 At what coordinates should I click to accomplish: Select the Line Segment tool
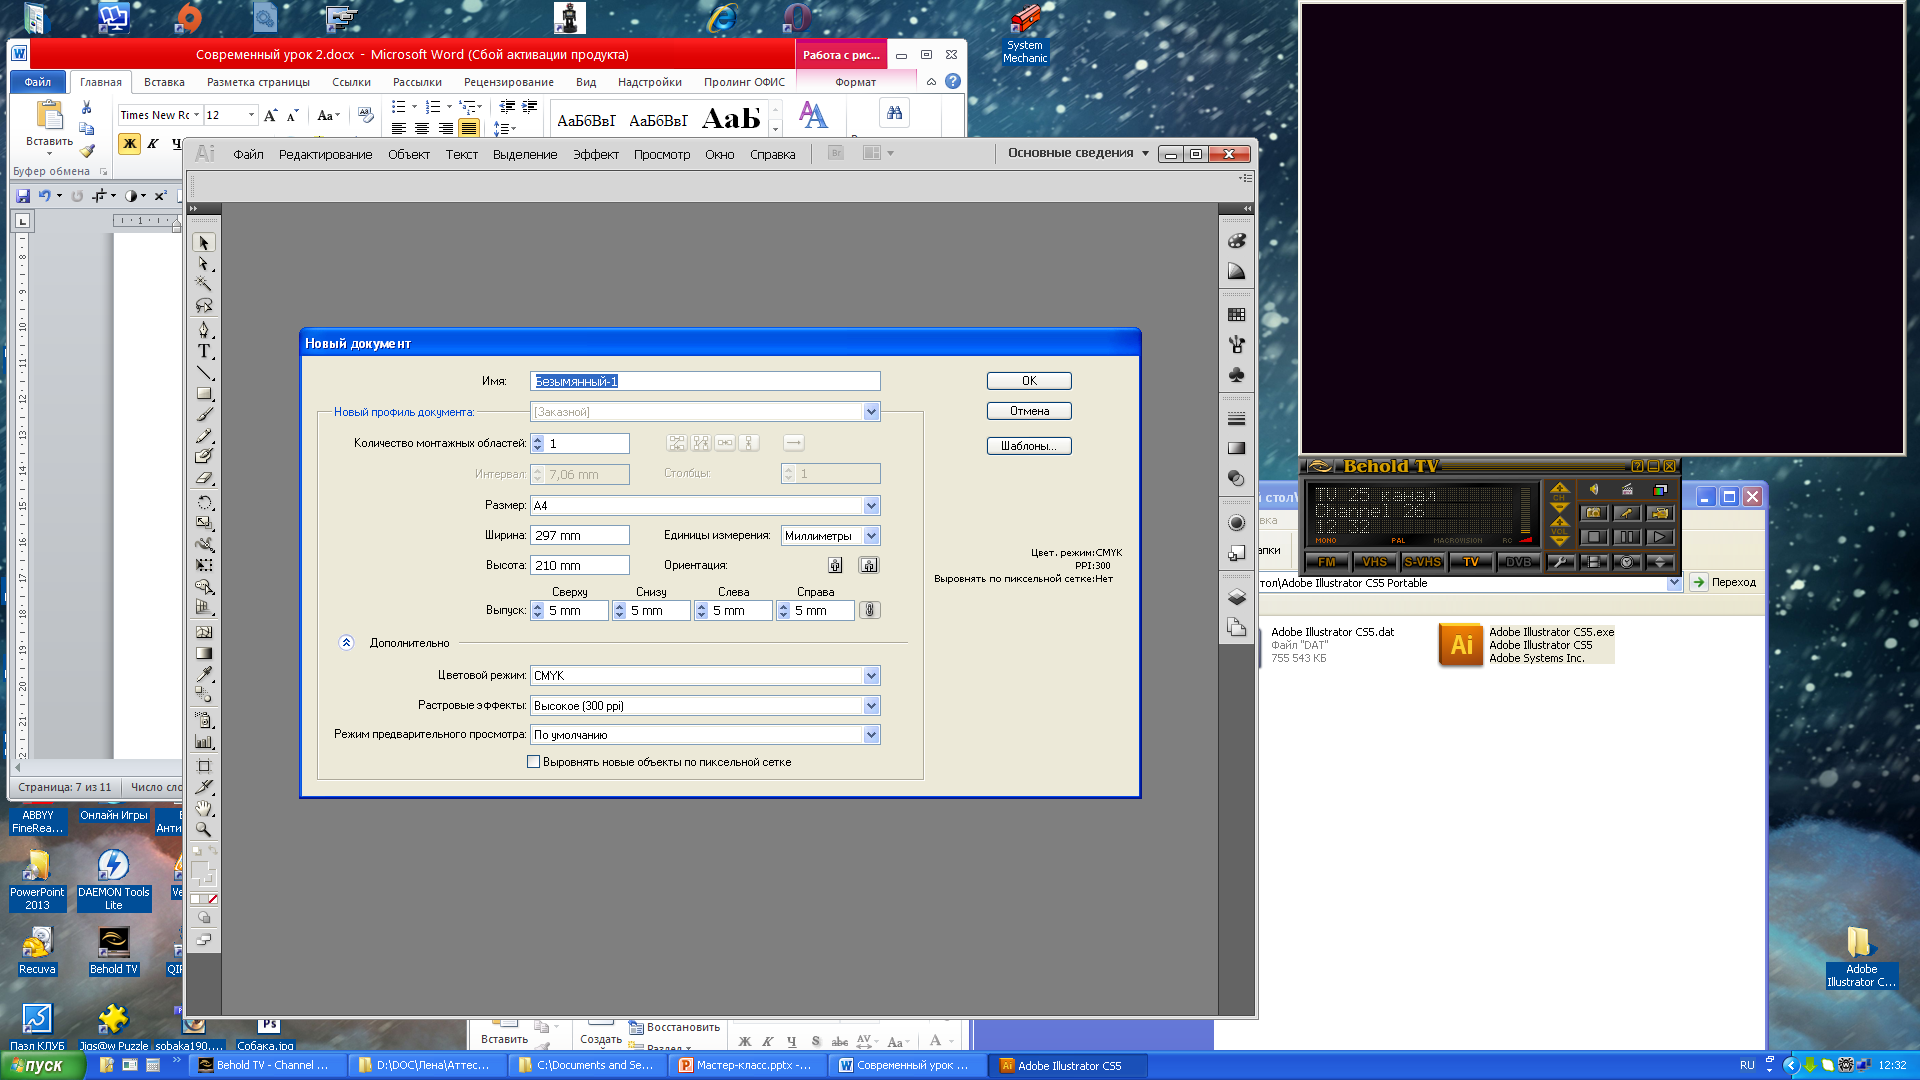point(204,372)
